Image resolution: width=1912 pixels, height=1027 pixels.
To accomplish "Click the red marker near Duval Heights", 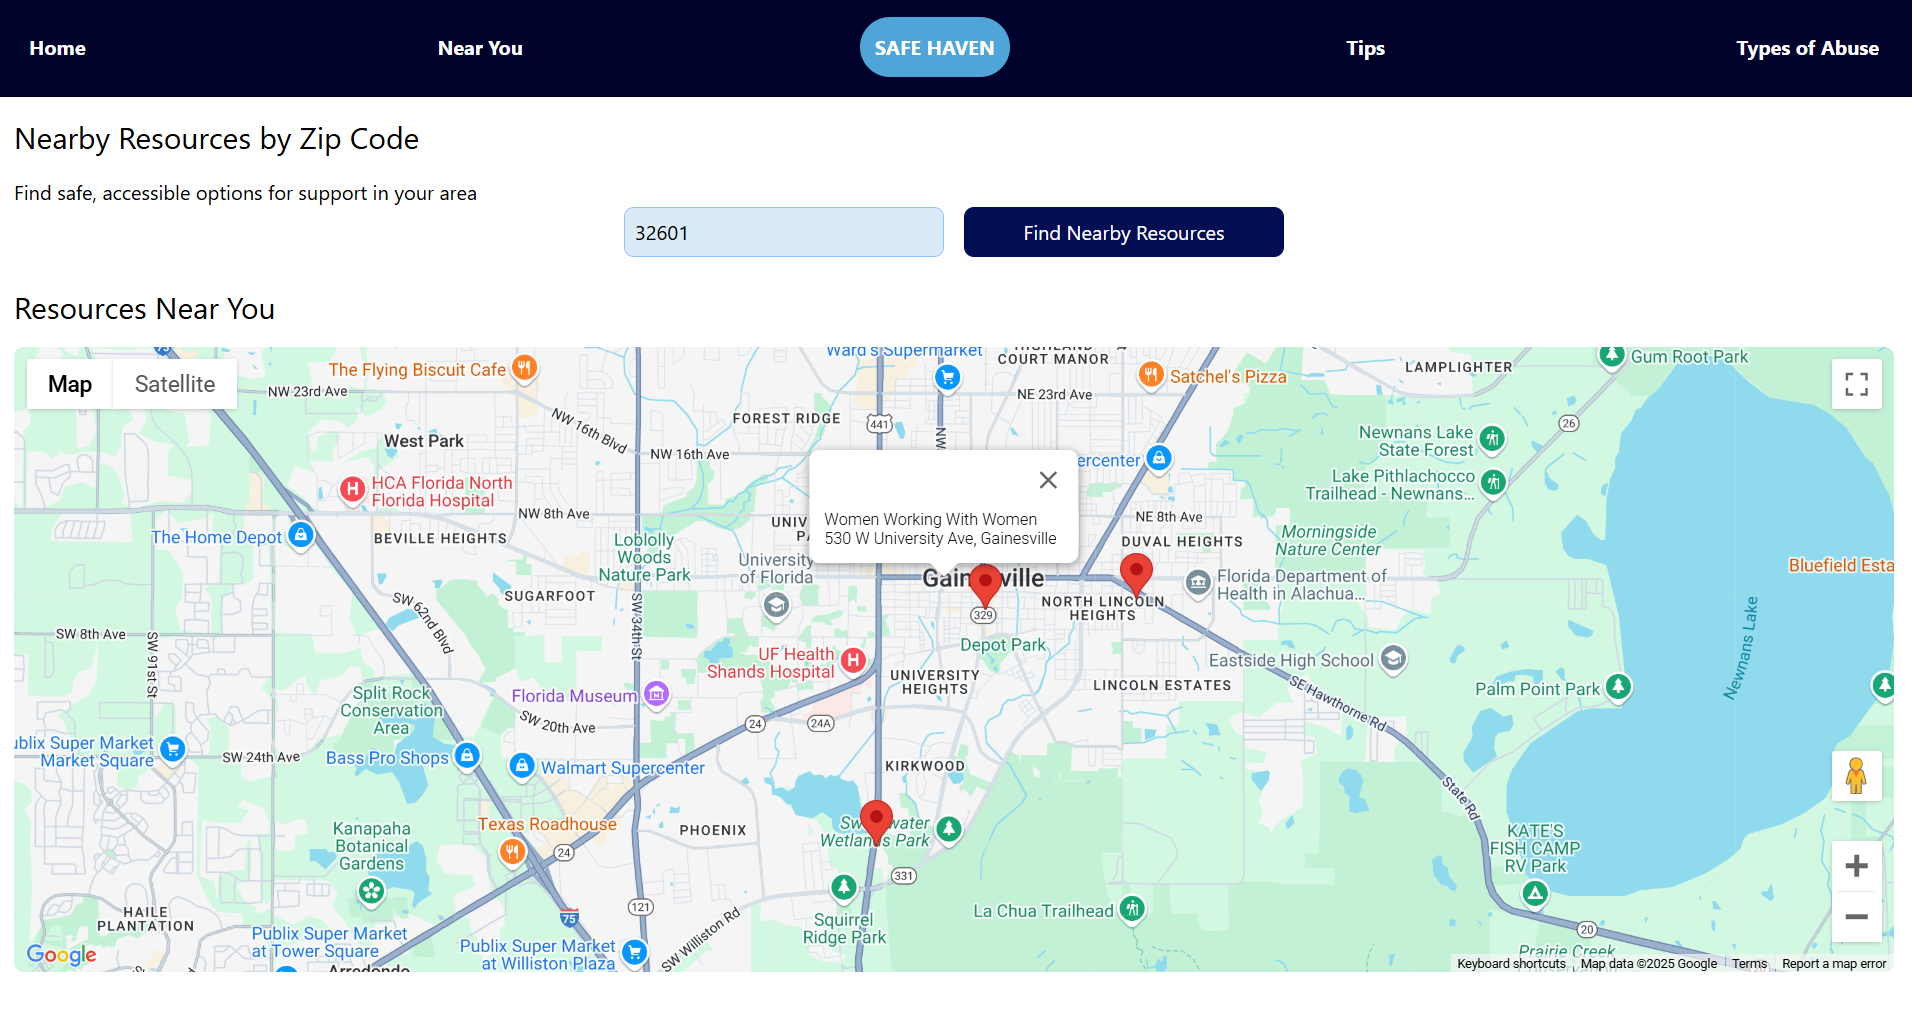I will coord(1136,575).
